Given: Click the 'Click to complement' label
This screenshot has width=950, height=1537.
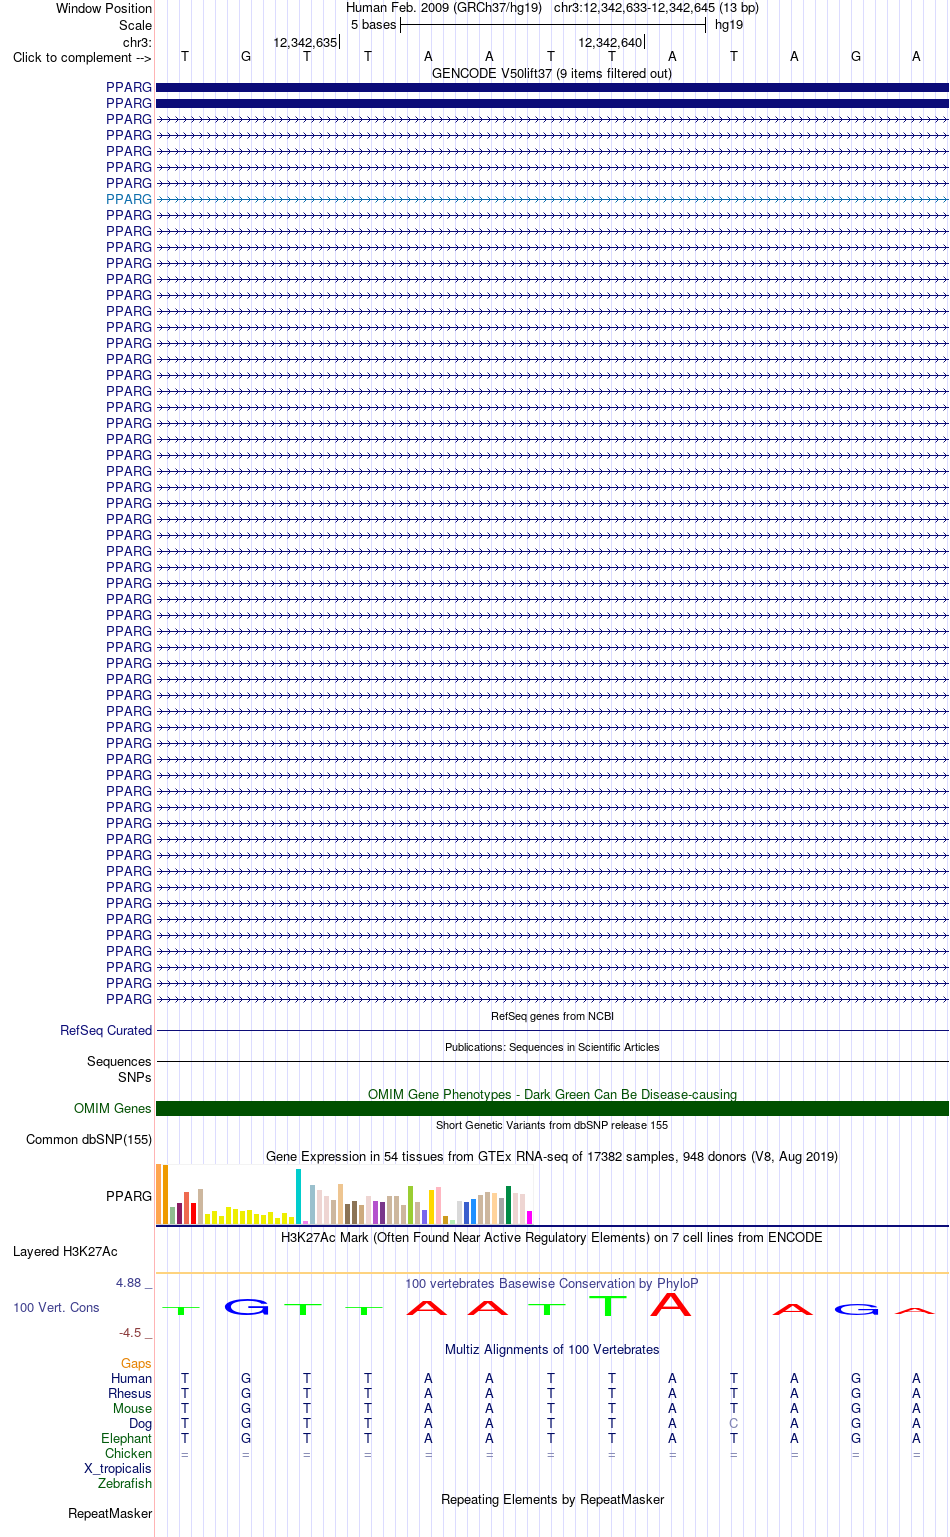Looking at the screenshot, I should [82, 57].
